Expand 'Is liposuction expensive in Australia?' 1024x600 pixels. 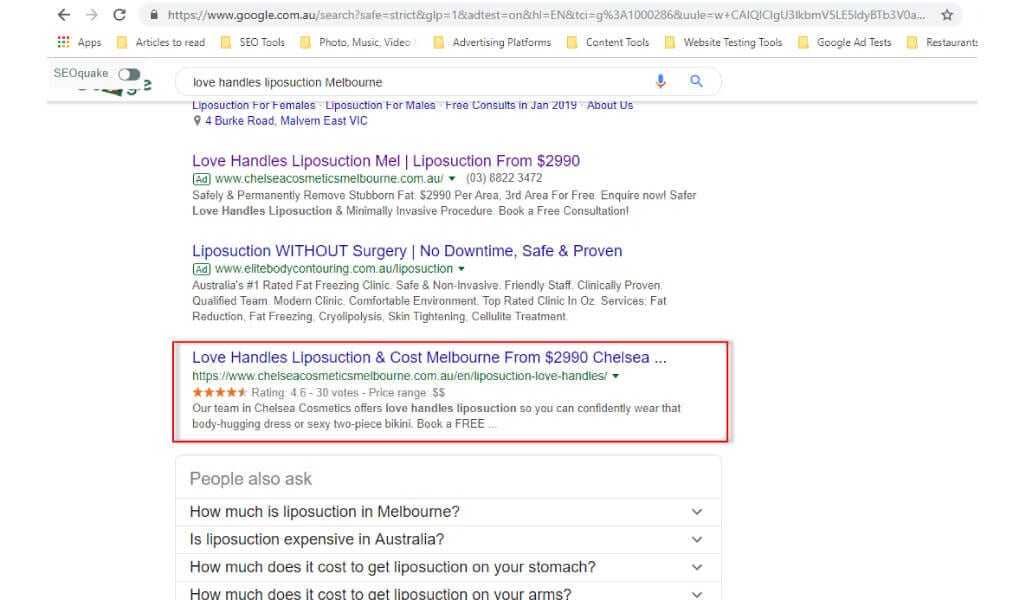(448, 540)
